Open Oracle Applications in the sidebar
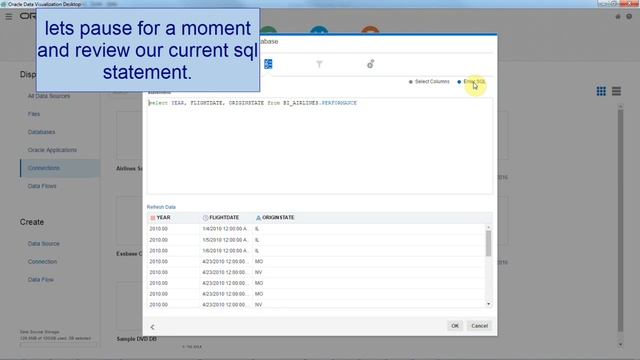The height and width of the screenshot is (360, 640). [x=52, y=150]
